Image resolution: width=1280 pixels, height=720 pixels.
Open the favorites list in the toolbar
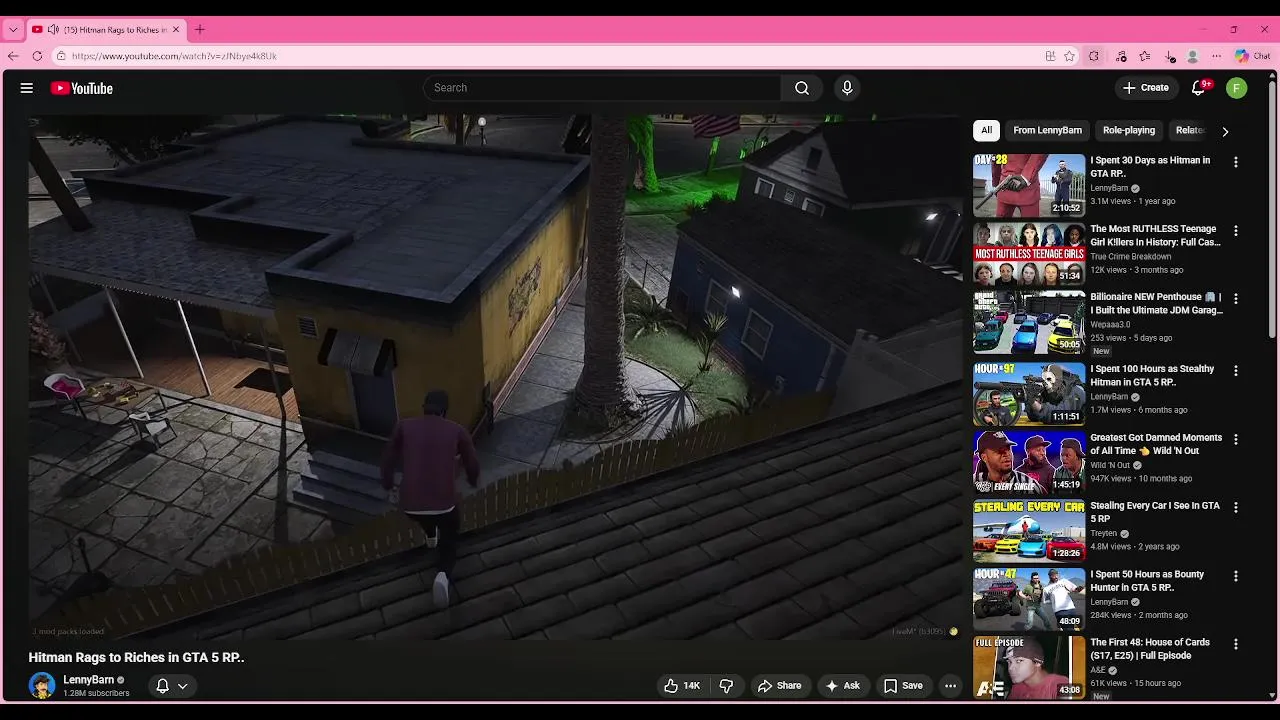point(1145,56)
